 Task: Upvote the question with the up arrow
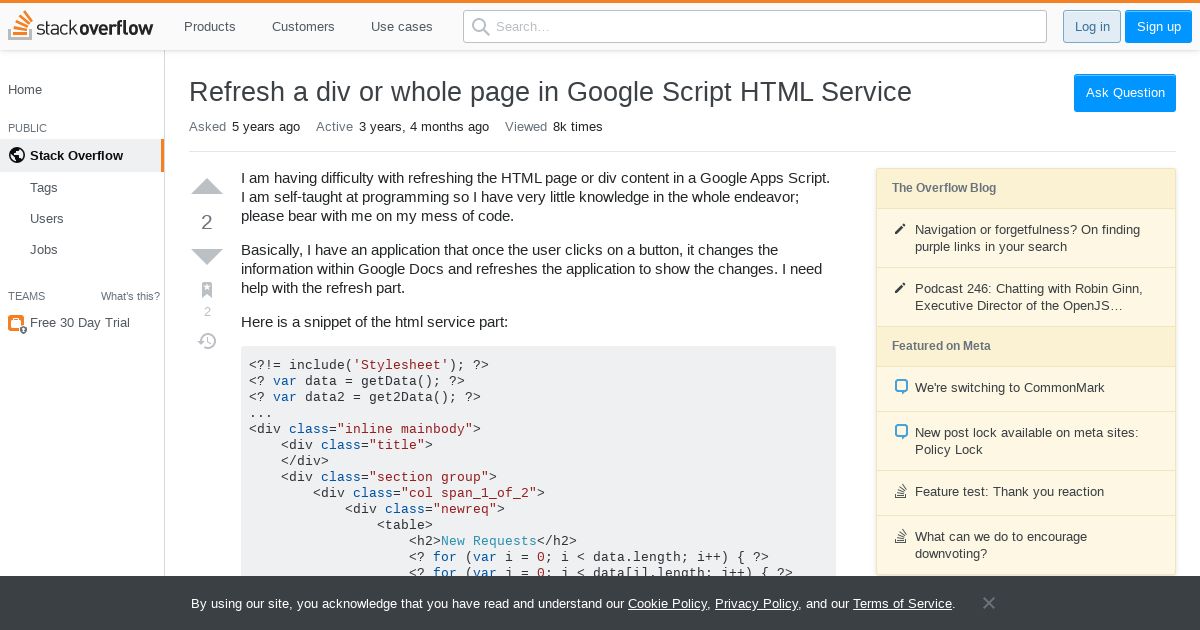pyautogui.click(x=207, y=187)
